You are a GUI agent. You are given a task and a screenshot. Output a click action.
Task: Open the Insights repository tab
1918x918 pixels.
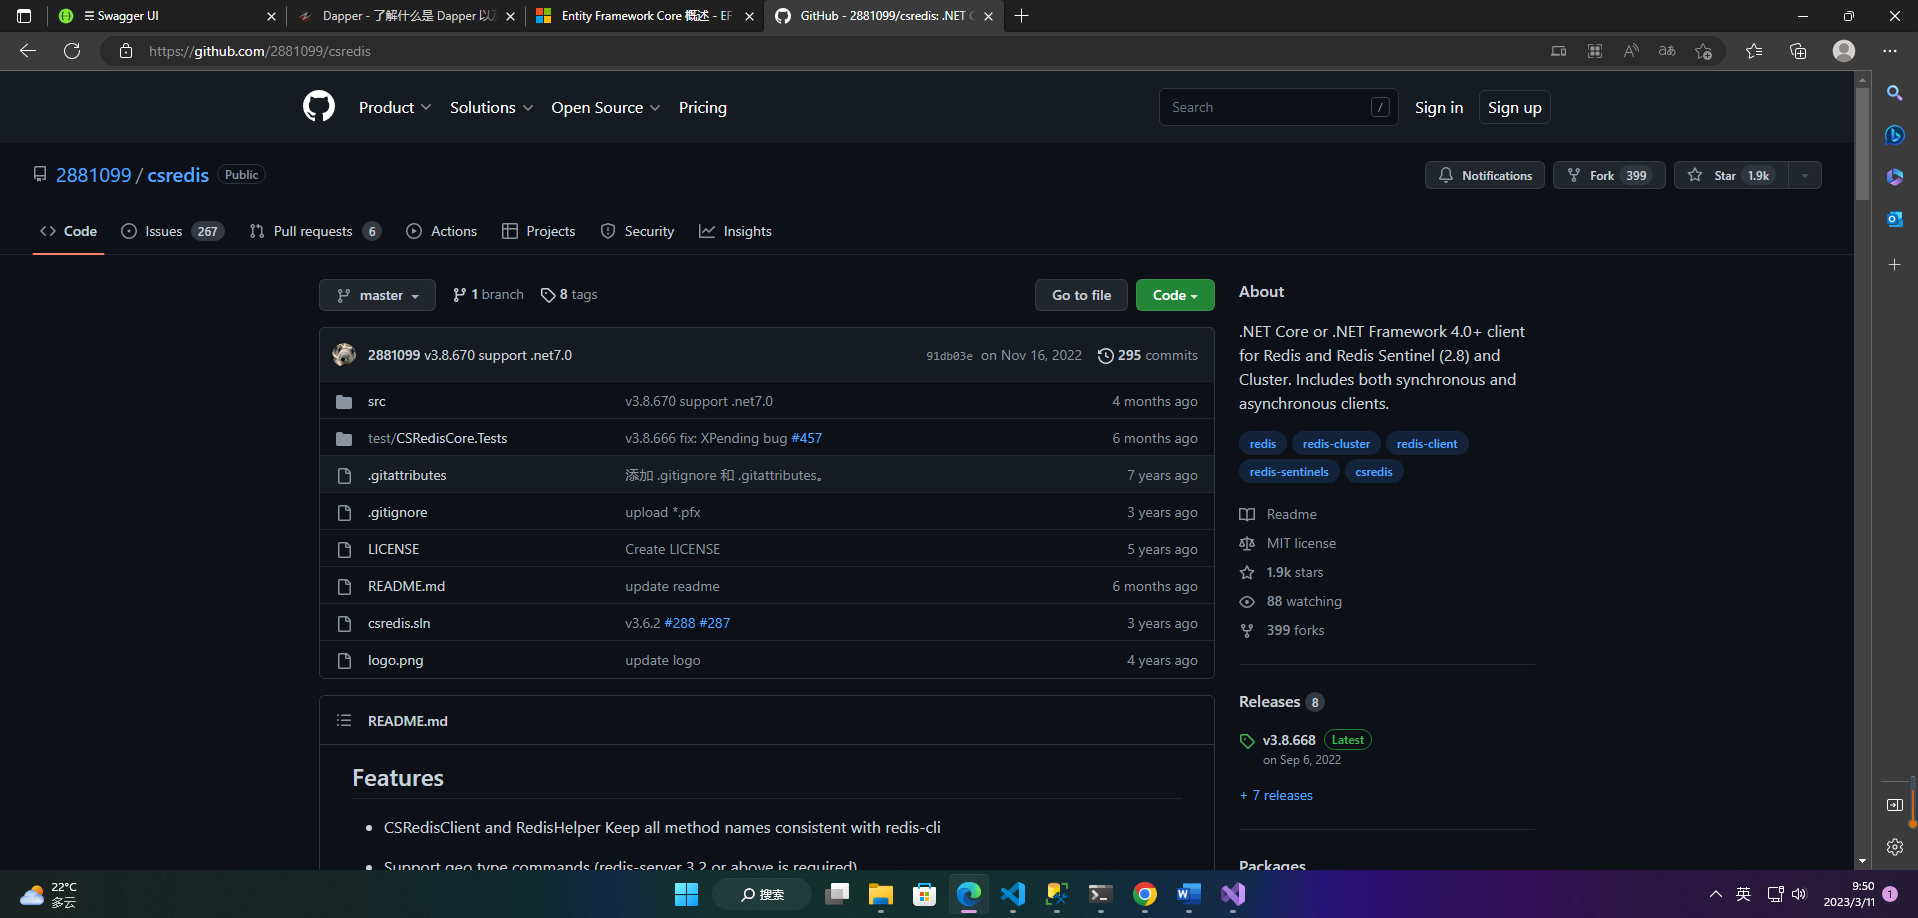click(x=735, y=231)
